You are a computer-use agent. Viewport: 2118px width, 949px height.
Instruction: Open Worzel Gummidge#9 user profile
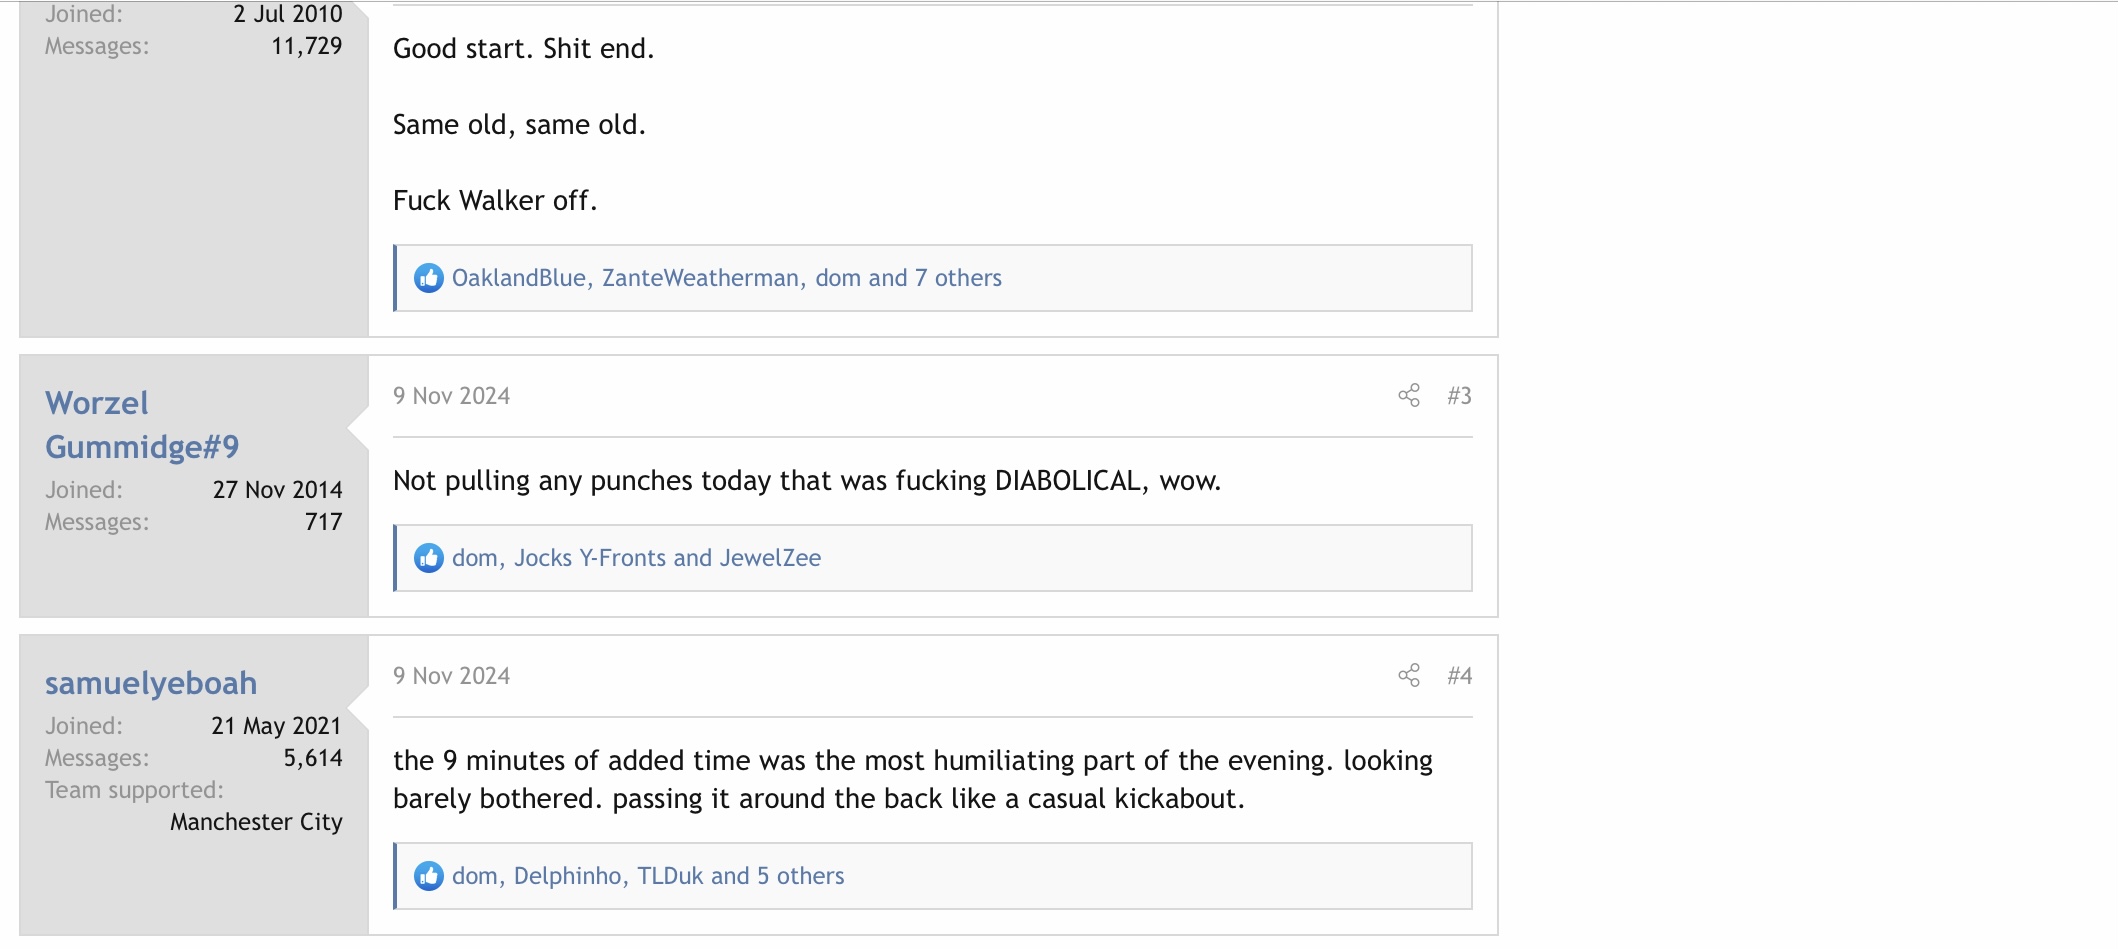pyautogui.click(x=142, y=425)
